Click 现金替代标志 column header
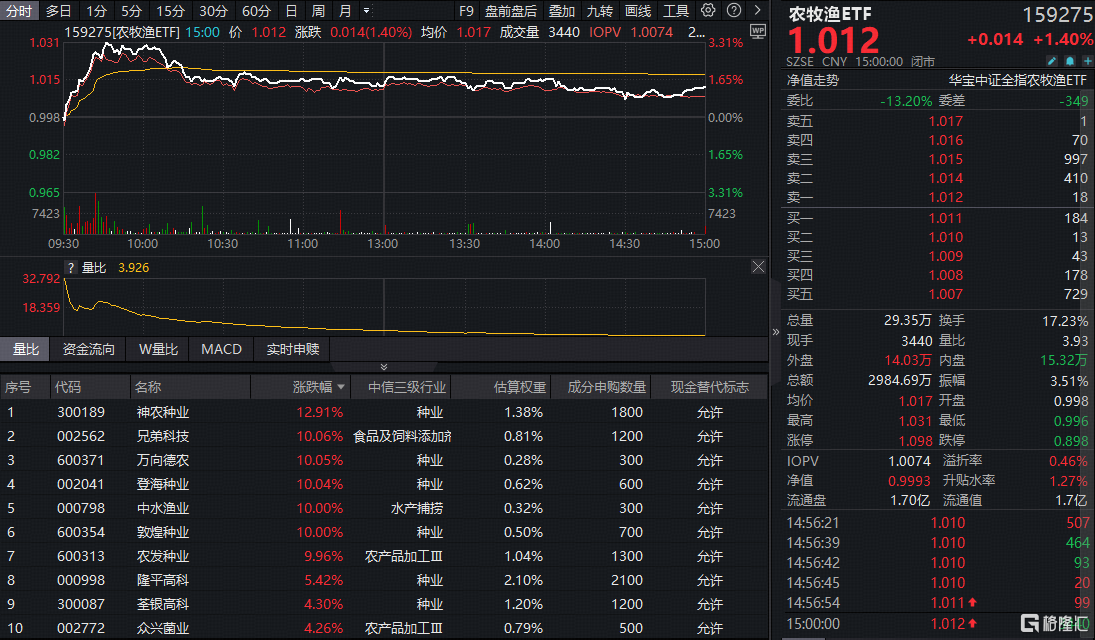 pos(710,387)
